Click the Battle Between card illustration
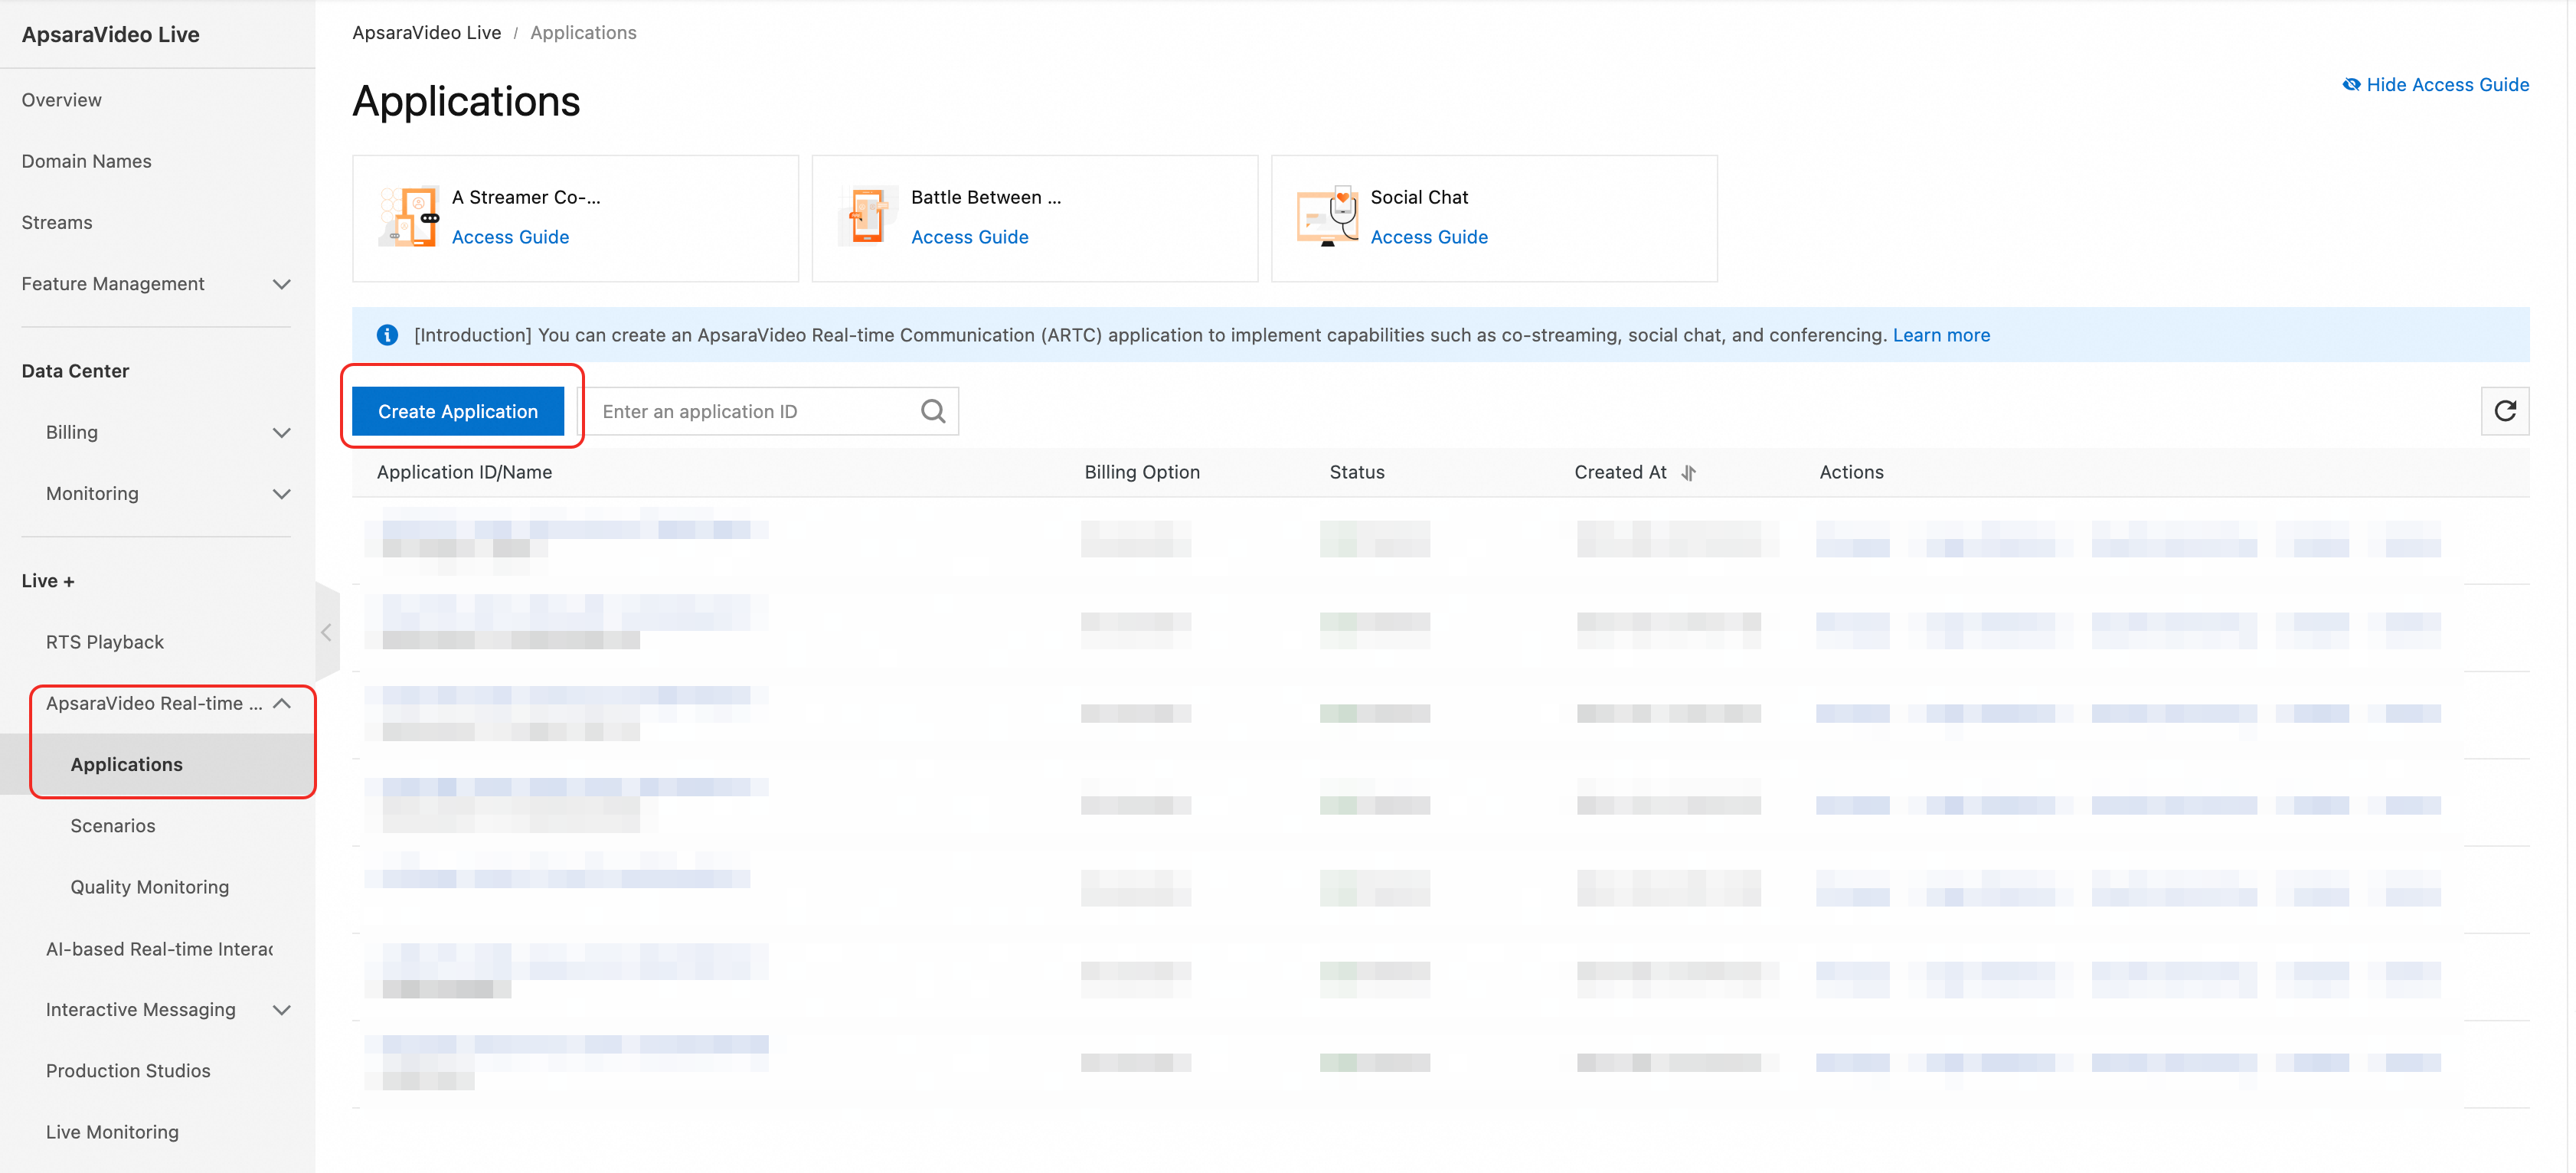The height and width of the screenshot is (1173, 2576). [x=868, y=216]
